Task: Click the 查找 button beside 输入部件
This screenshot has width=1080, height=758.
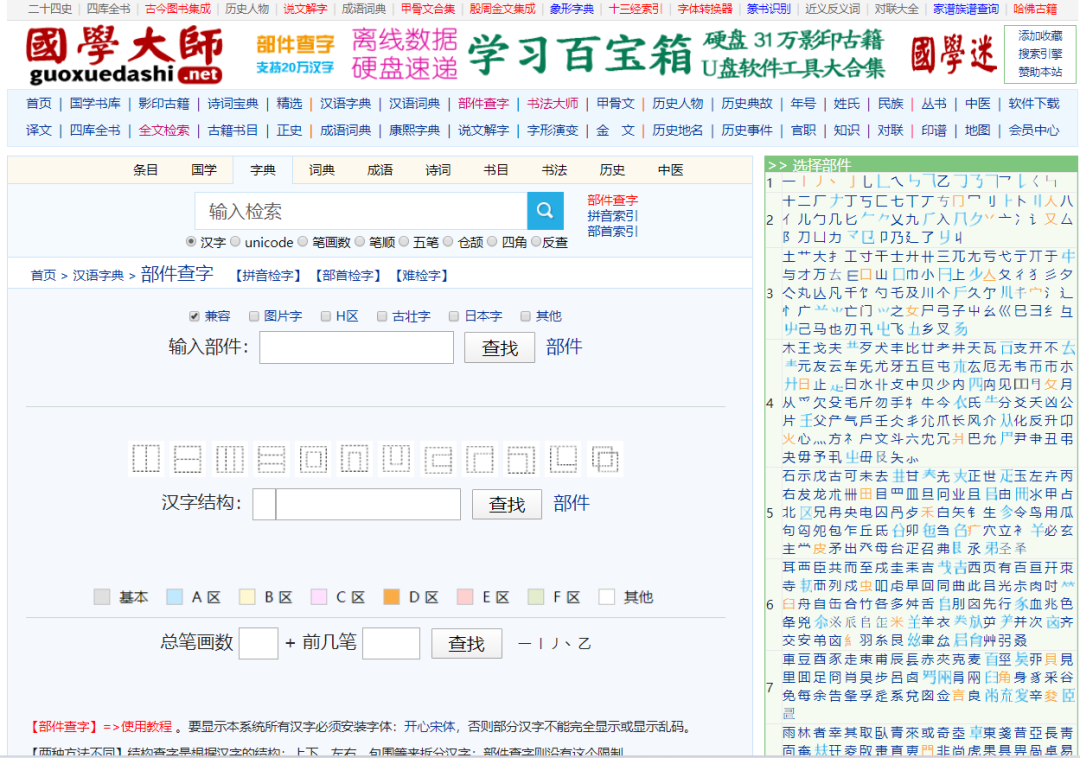Action: tap(498, 347)
